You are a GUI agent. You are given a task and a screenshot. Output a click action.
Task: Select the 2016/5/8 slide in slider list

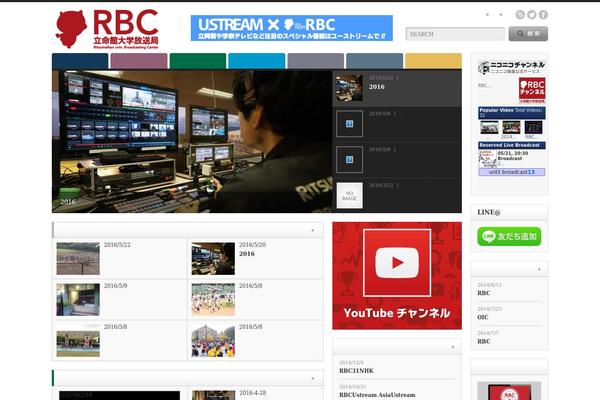397,159
